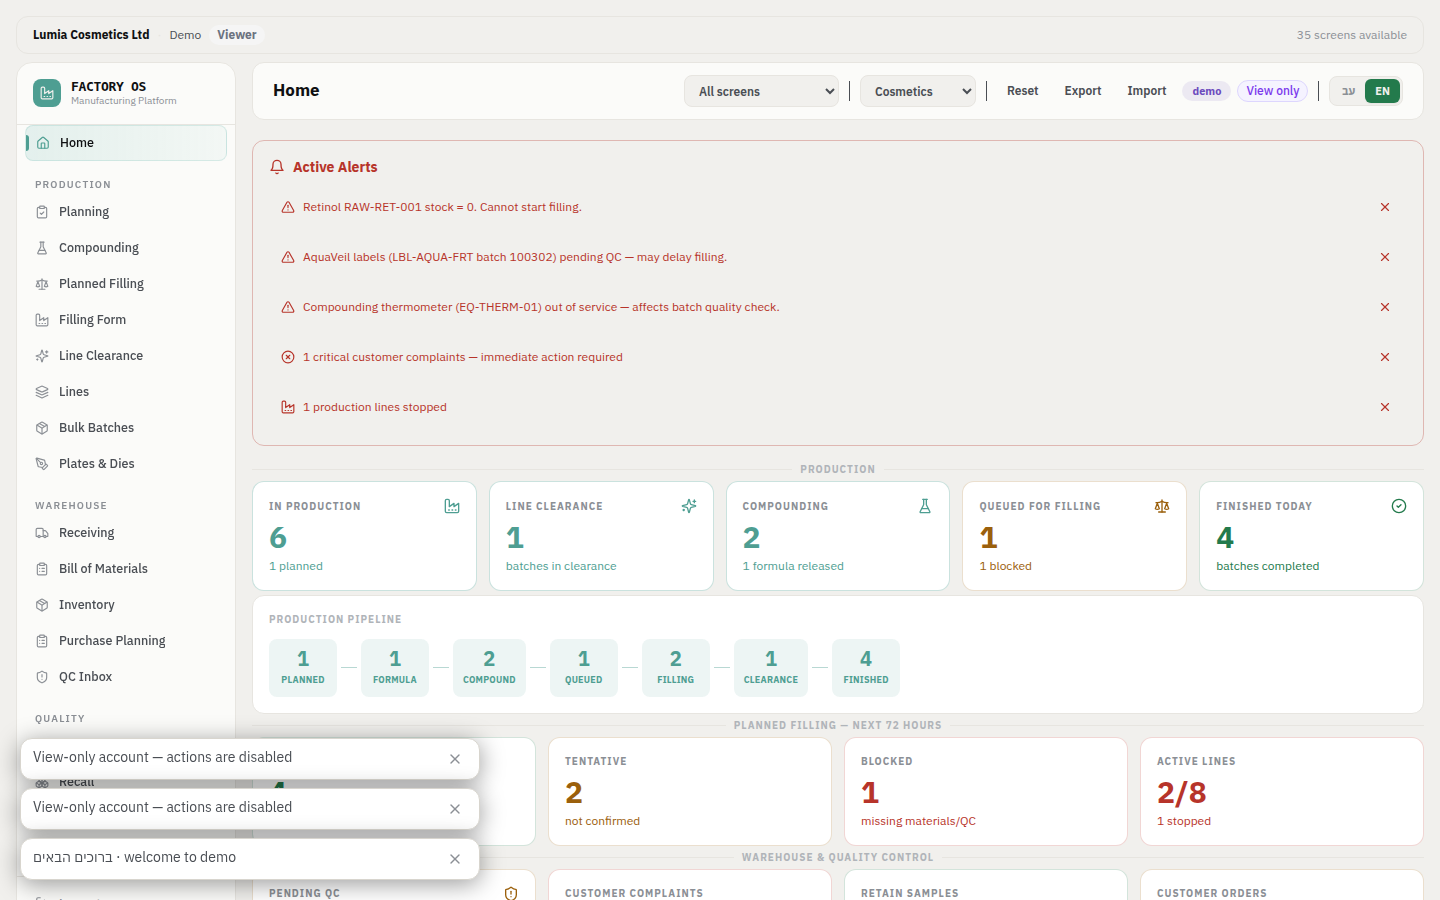This screenshot has height=900, width=1440.
Task: Dismiss the critical customer complaints alert
Action: tap(1385, 357)
